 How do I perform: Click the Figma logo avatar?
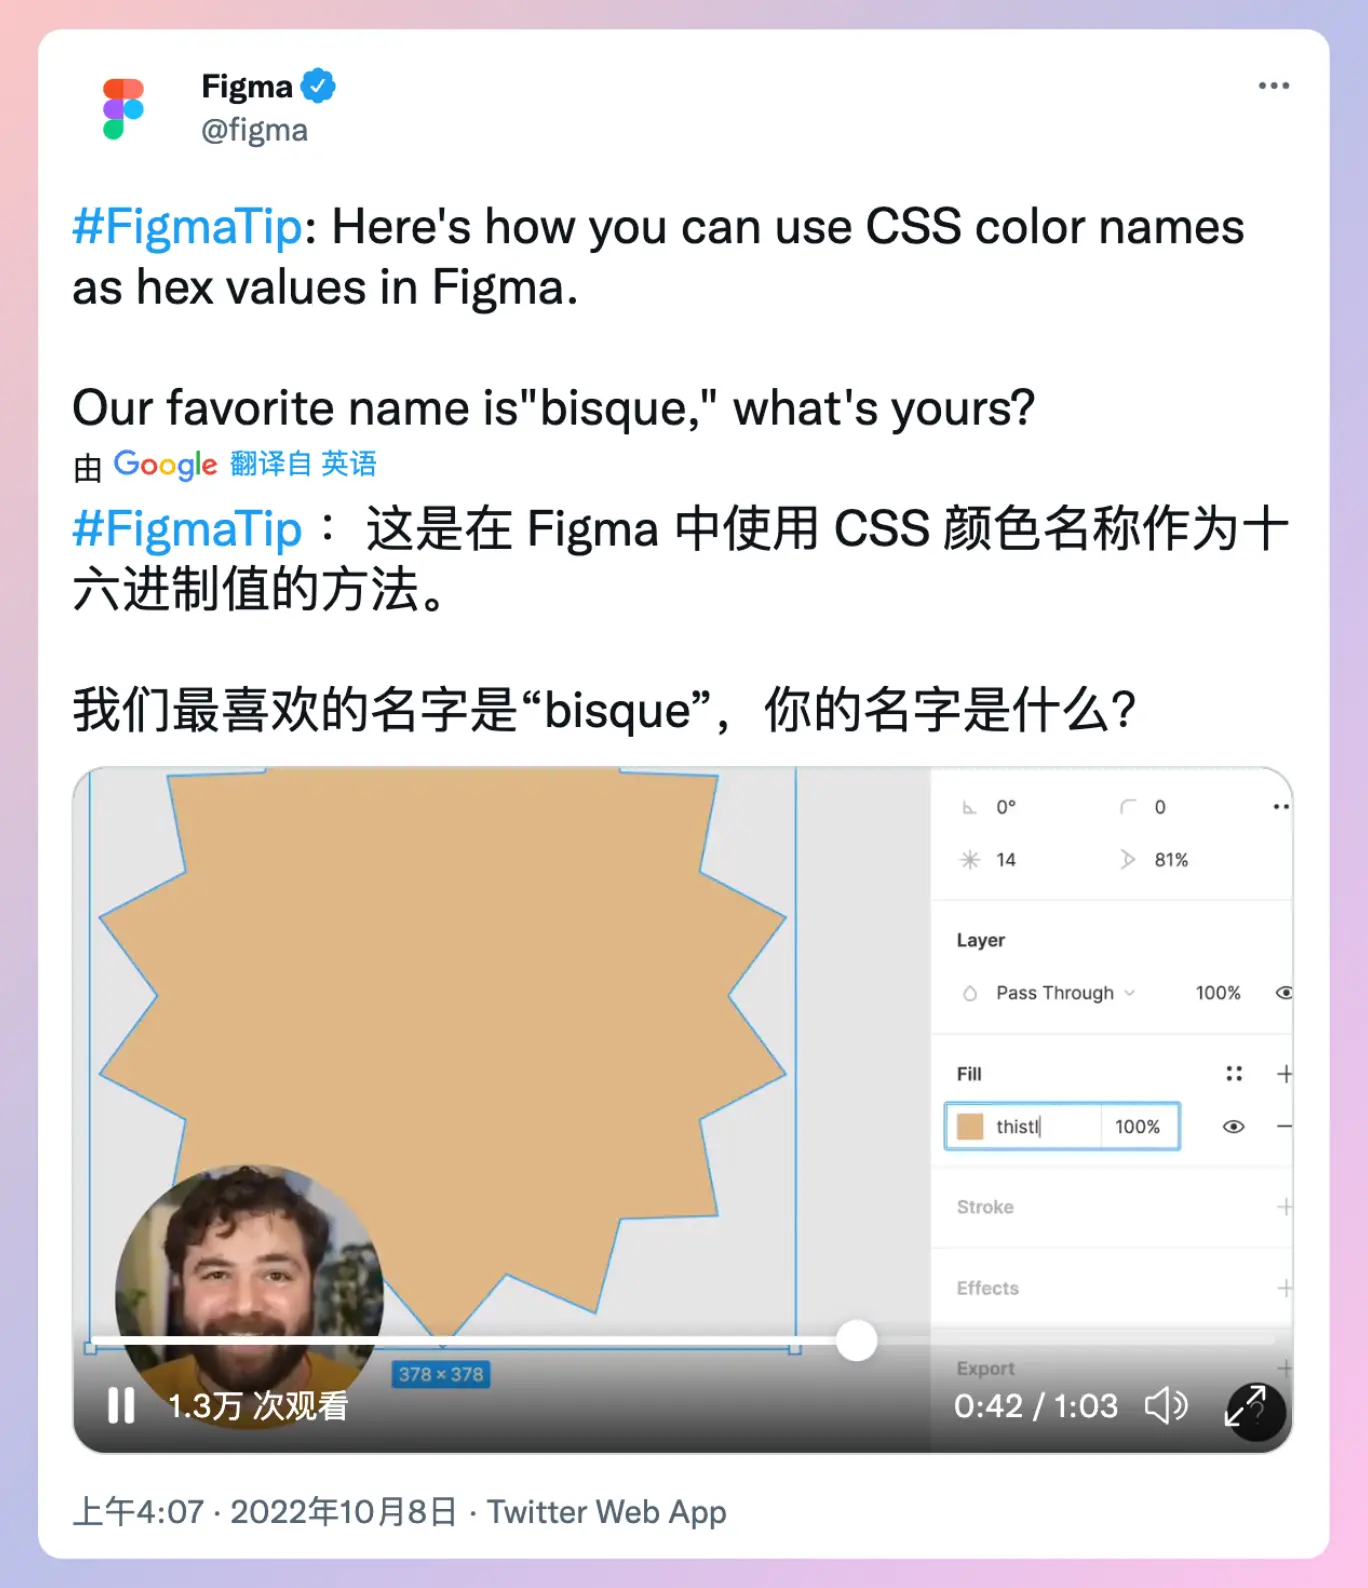[123, 109]
